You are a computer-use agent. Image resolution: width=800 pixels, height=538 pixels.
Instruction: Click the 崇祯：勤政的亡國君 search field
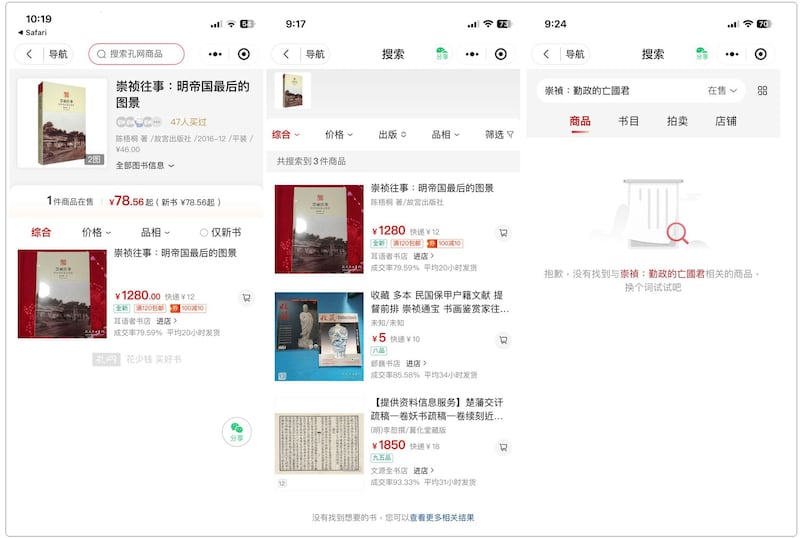(x=620, y=91)
